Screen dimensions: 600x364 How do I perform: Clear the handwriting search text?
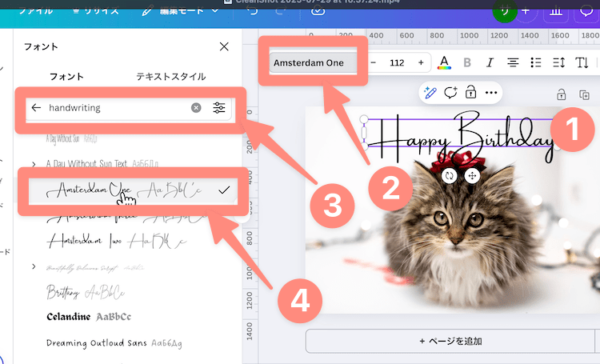[196, 108]
